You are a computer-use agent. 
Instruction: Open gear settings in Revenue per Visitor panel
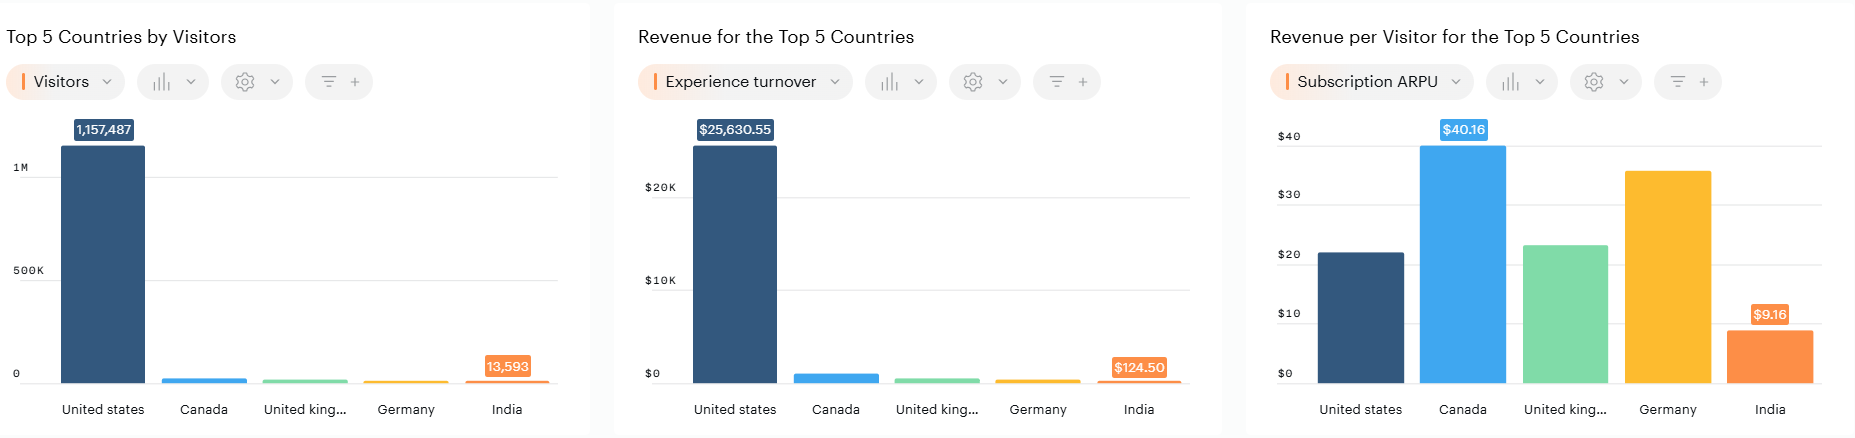coord(1594,82)
